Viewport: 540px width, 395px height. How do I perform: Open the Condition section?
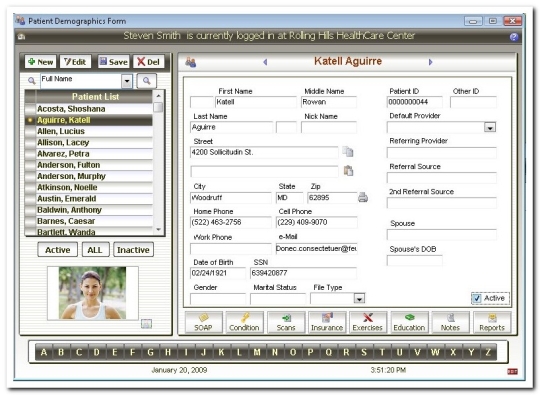click(x=245, y=323)
